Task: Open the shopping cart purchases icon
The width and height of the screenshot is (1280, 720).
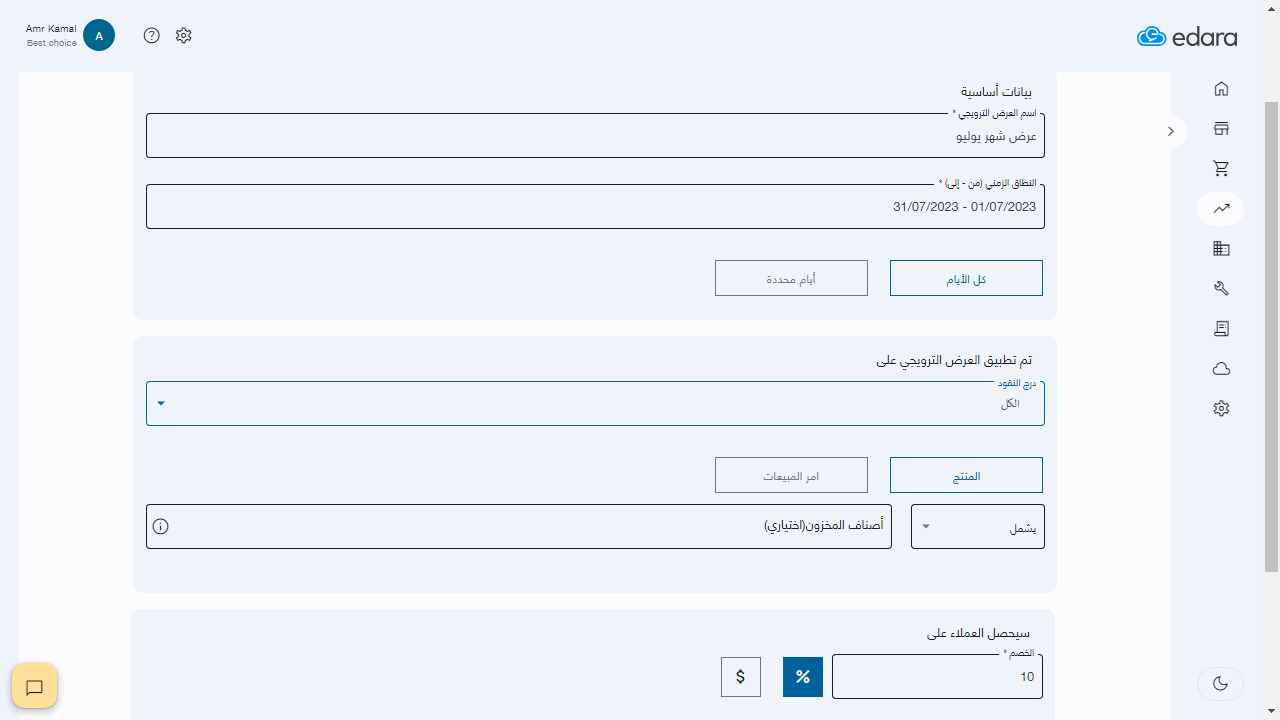Action: point(1220,169)
